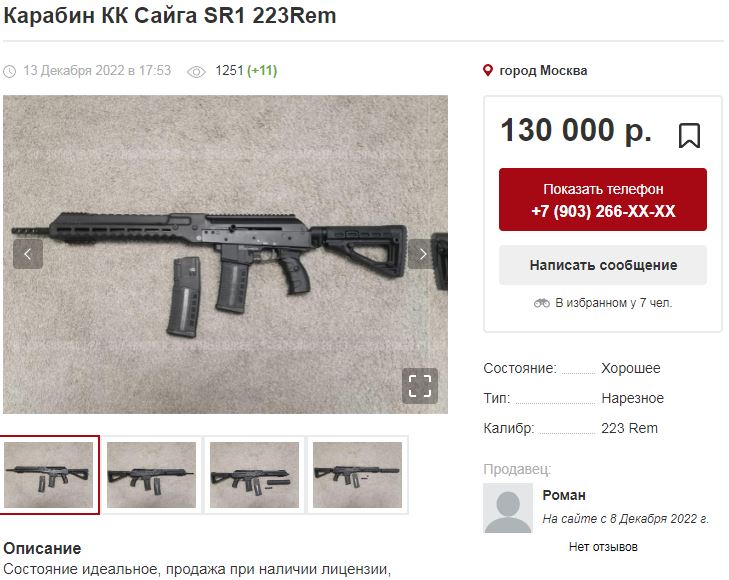Select the fourth carbine thumbnail

coord(357,475)
